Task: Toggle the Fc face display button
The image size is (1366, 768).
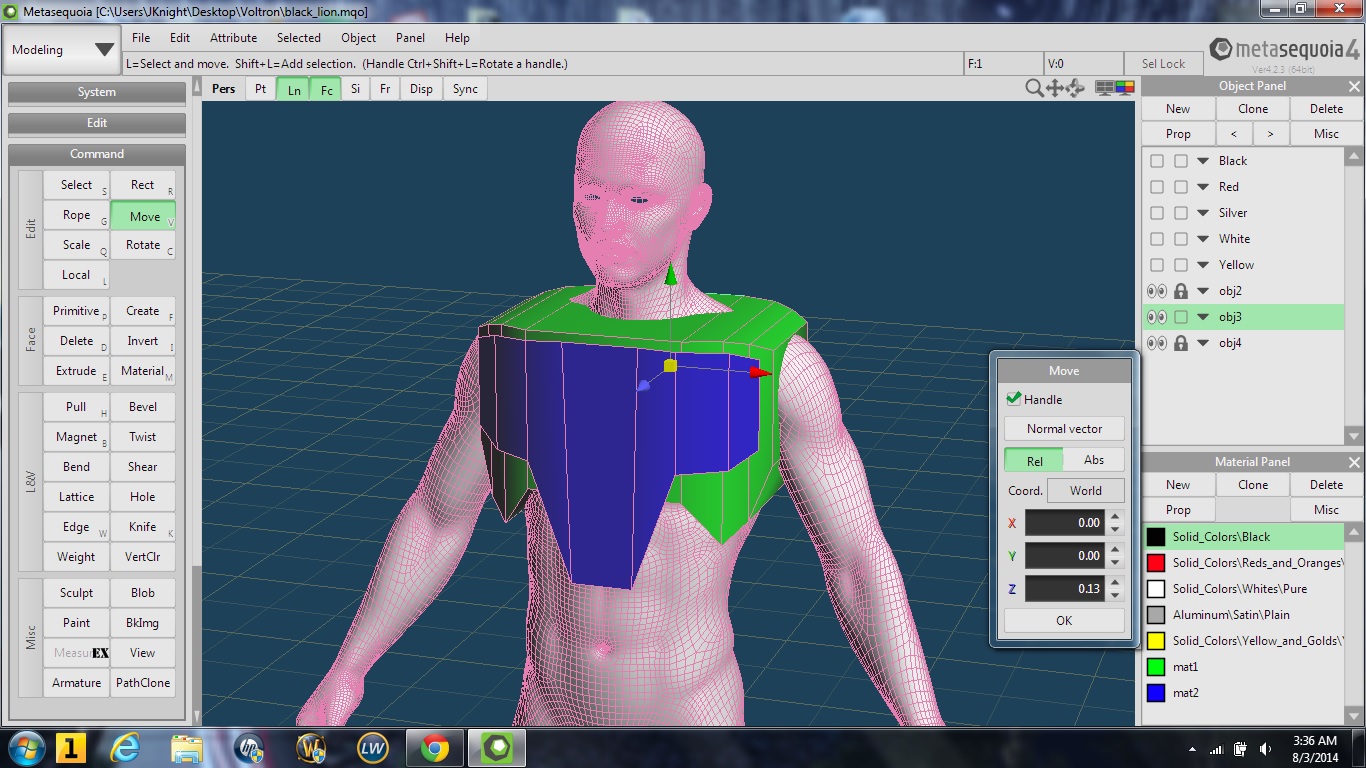Action: pyautogui.click(x=327, y=89)
